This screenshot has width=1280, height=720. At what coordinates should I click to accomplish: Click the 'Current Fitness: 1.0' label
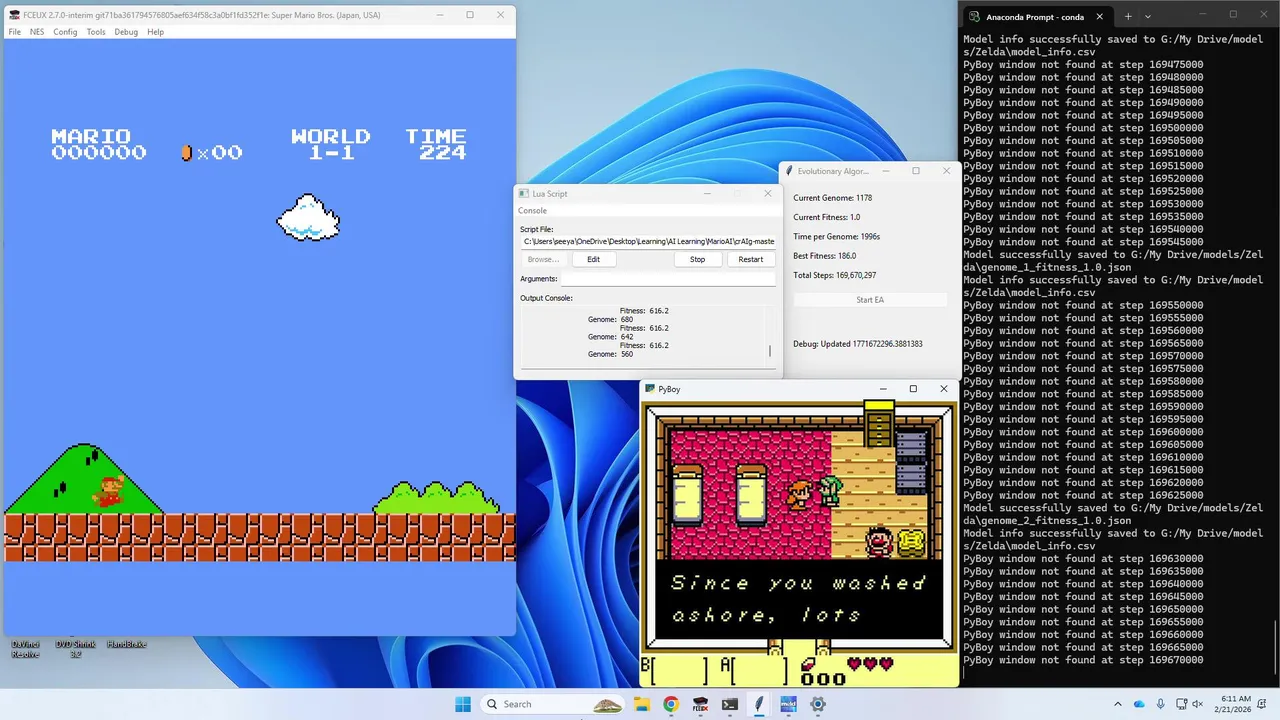point(827,217)
